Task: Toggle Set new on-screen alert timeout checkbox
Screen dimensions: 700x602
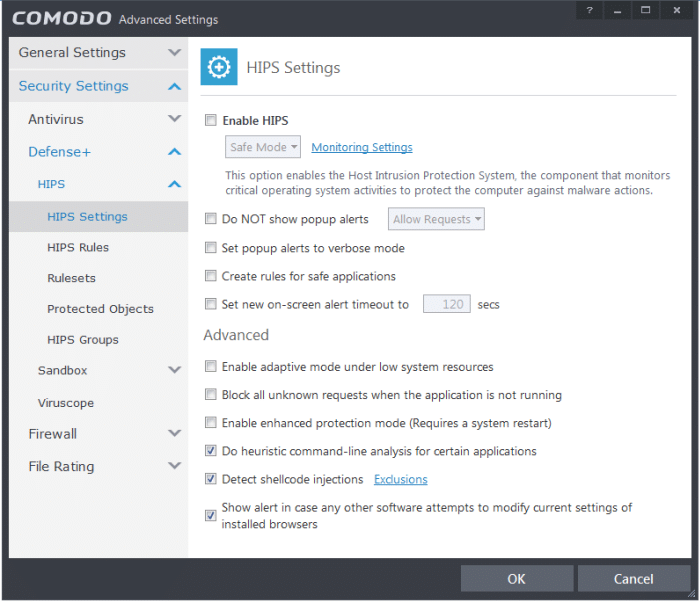Action: point(211,304)
